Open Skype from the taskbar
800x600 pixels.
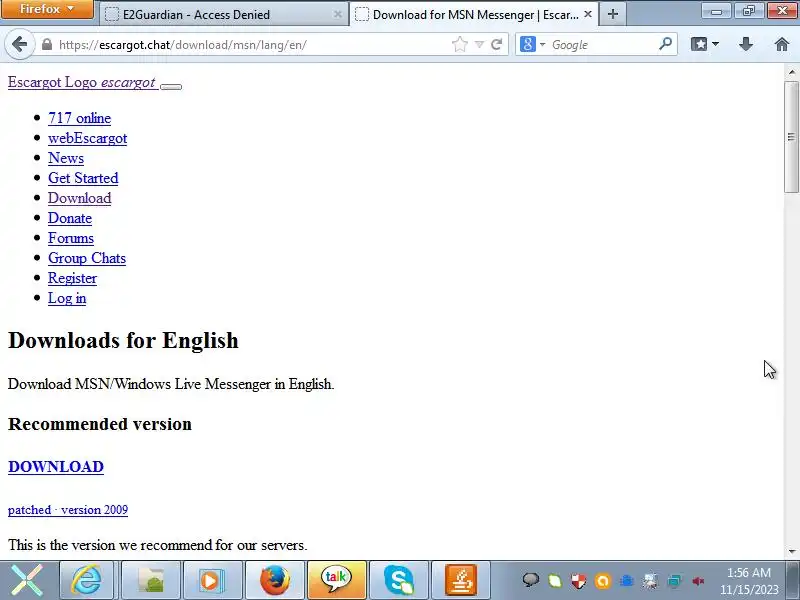399,580
